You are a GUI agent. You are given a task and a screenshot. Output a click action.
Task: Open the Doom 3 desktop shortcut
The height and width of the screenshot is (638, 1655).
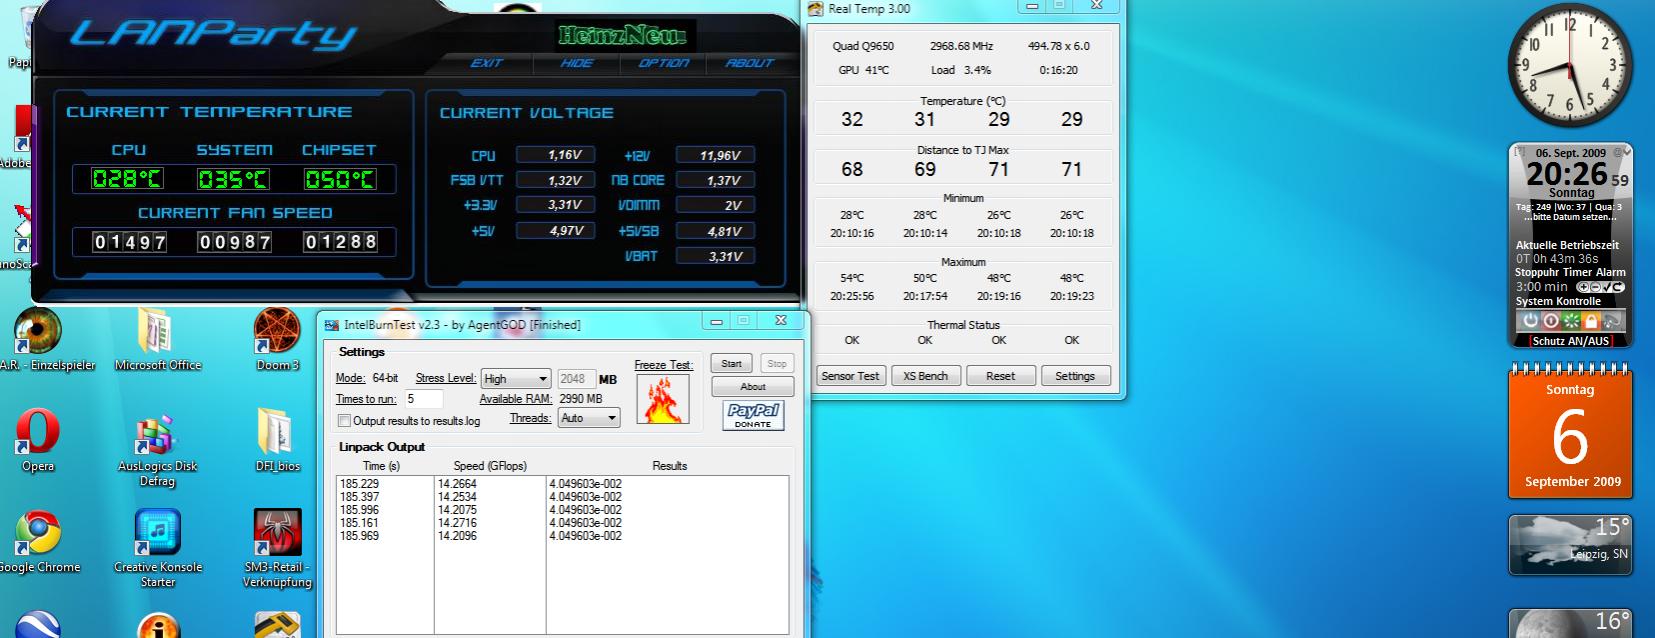point(277,332)
